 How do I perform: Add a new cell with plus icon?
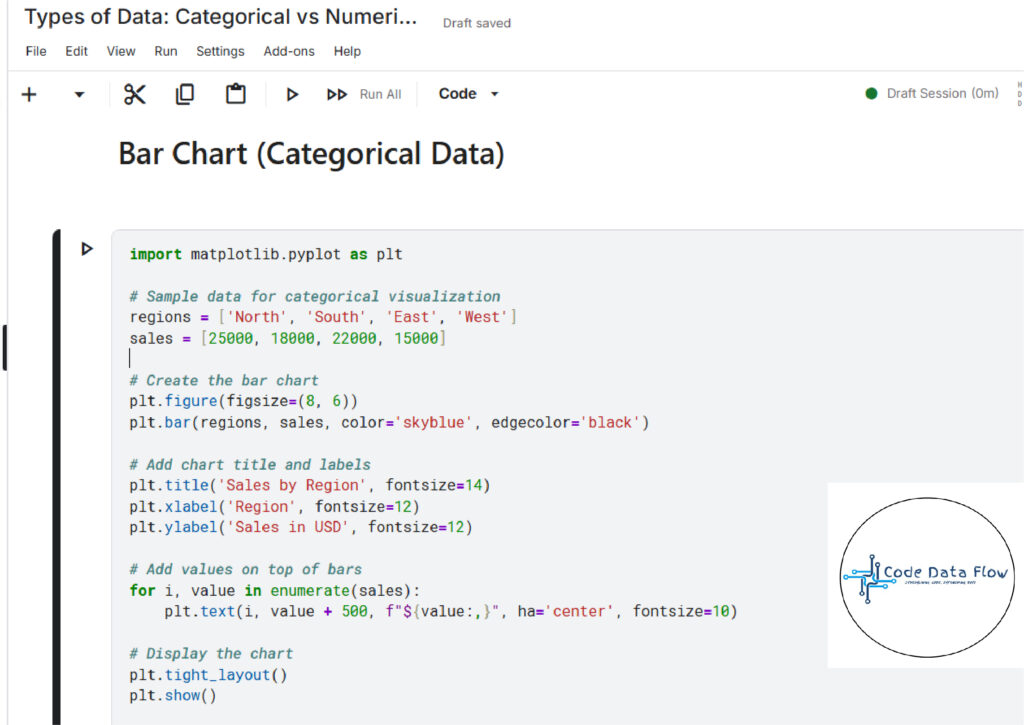(29, 95)
